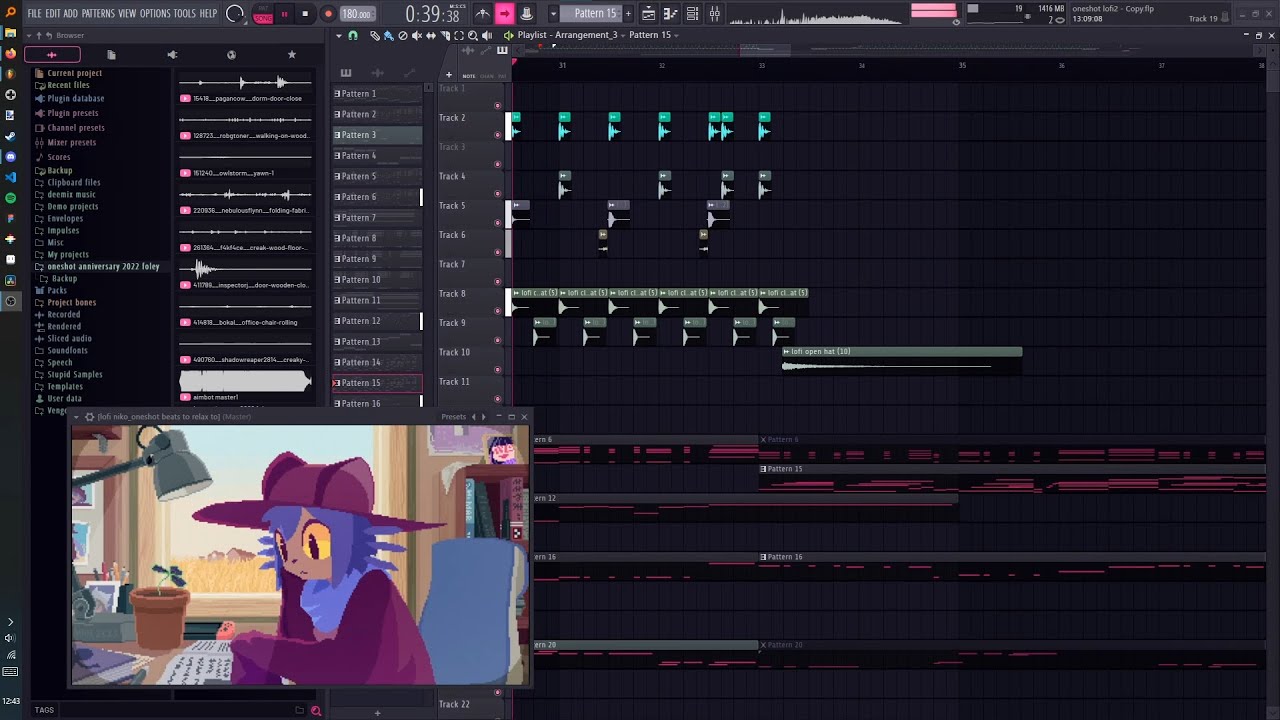Click the pause button in transport

pyautogui.click(x=284, y=14)
